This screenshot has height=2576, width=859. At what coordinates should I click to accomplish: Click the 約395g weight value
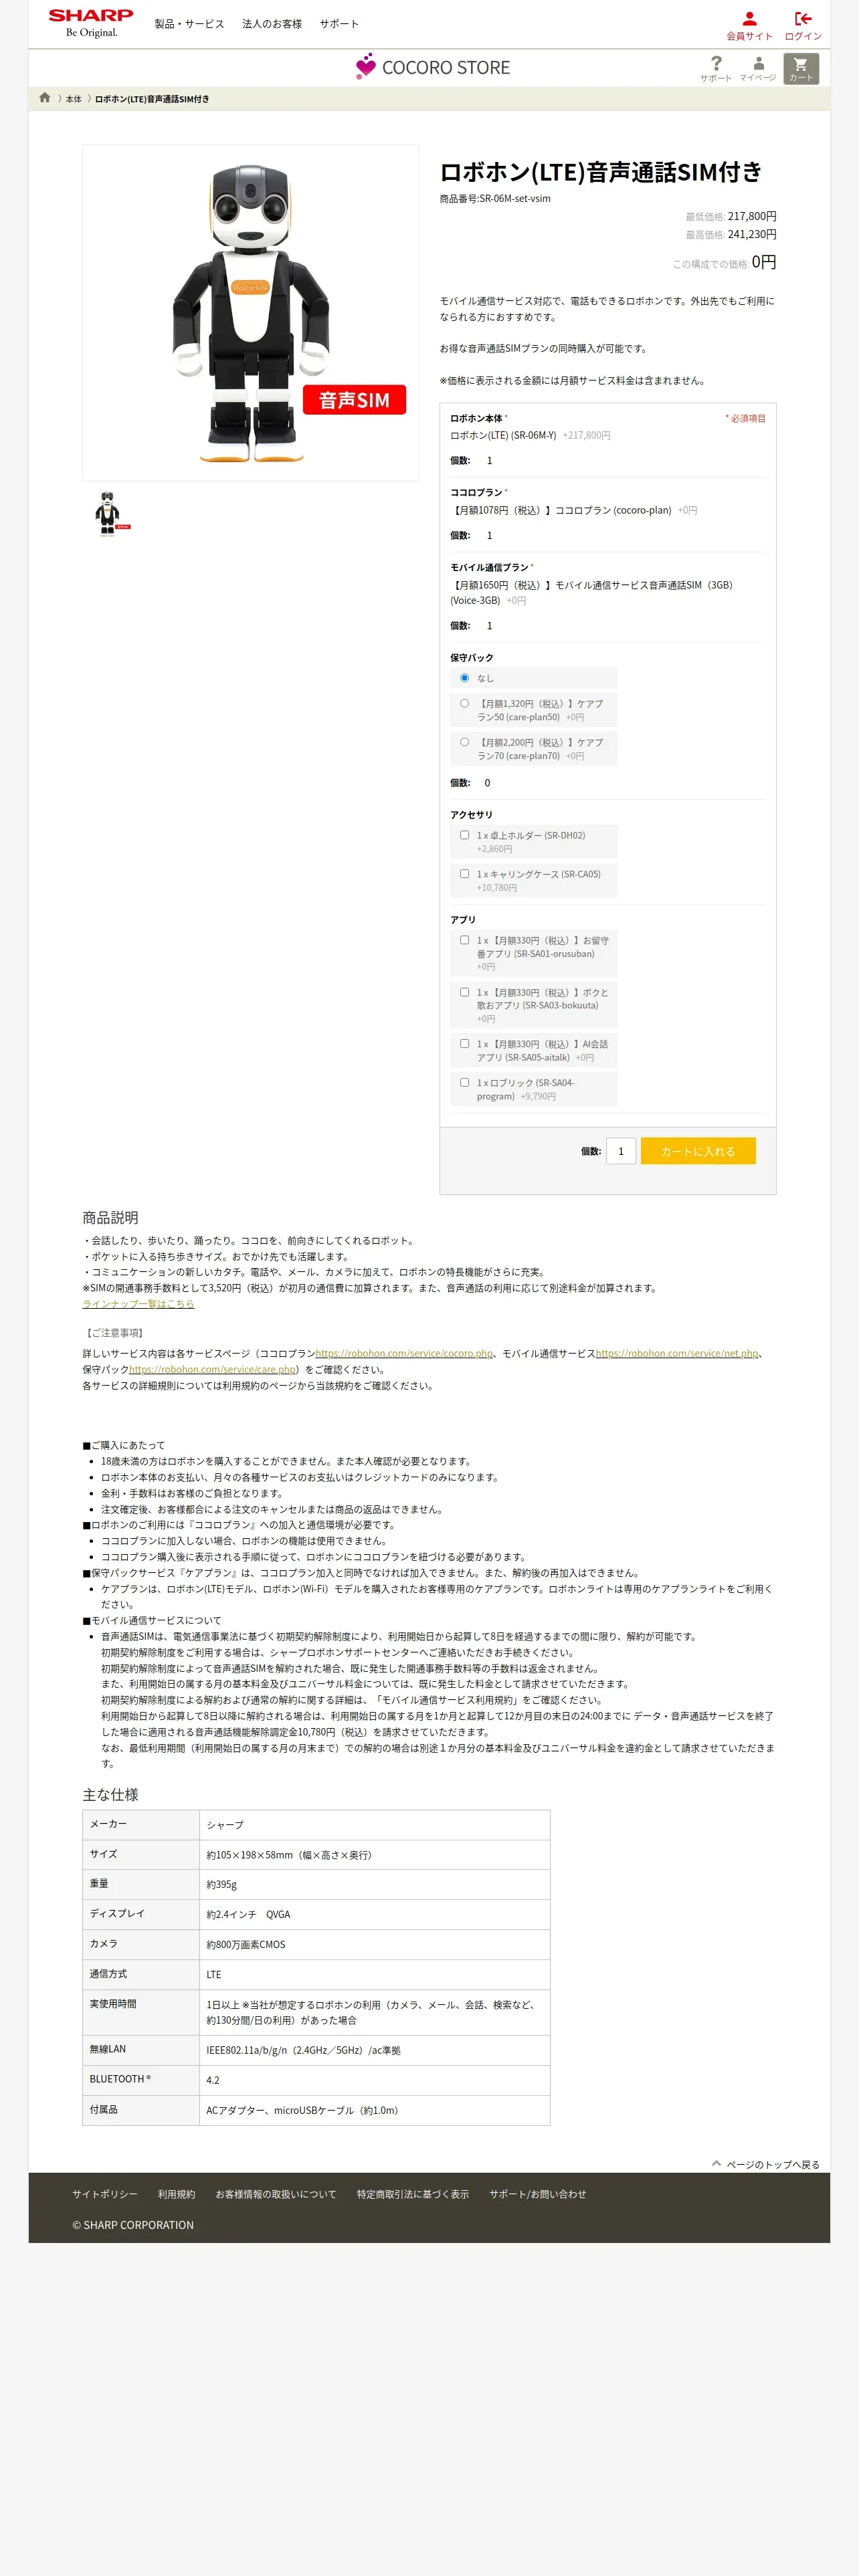222,1884
